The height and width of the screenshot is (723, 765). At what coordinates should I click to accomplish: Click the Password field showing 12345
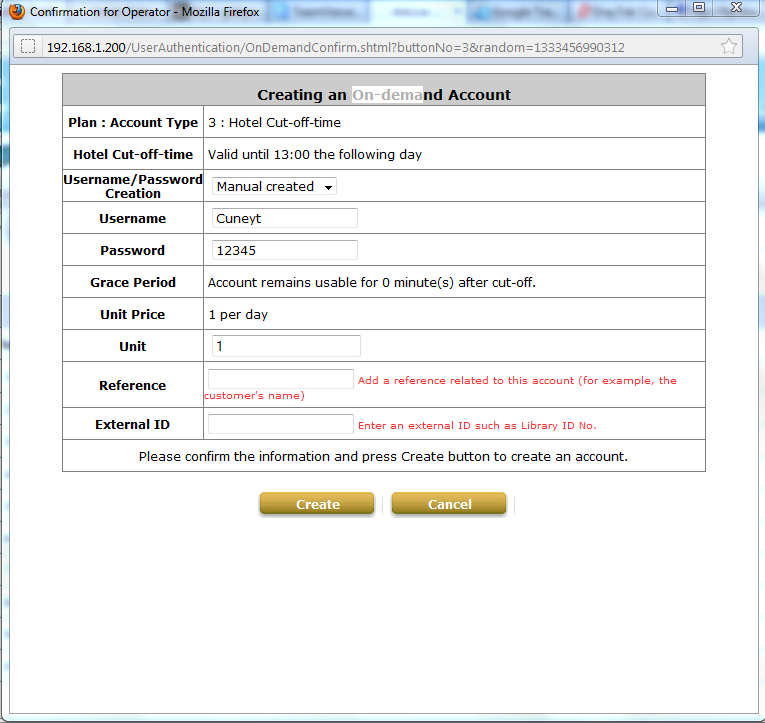285,250
